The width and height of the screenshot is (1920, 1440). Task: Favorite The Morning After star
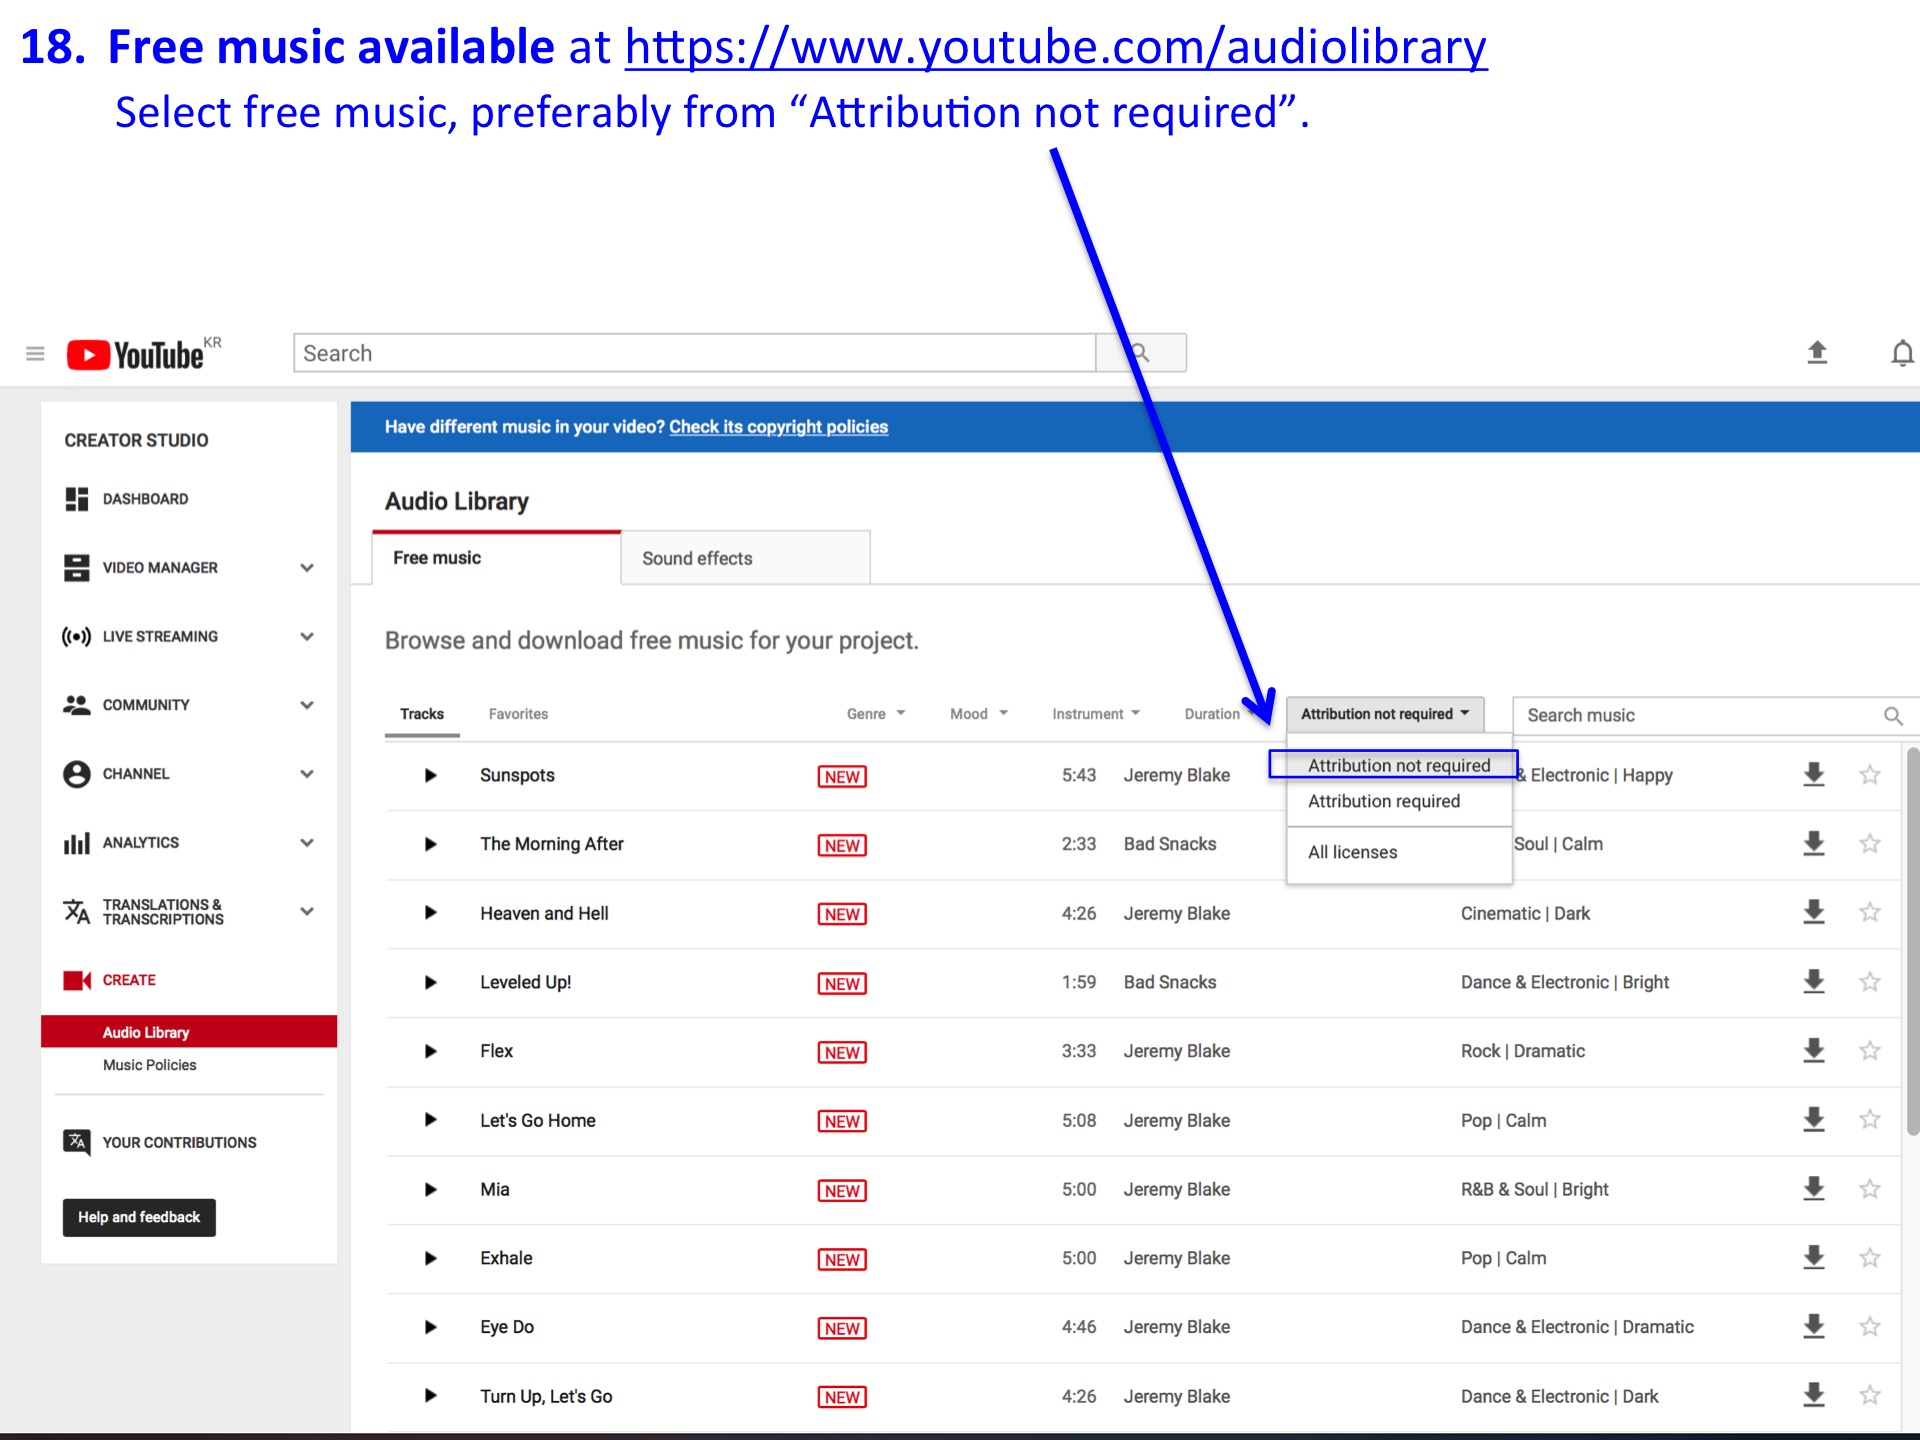(x=1870, y=844)
